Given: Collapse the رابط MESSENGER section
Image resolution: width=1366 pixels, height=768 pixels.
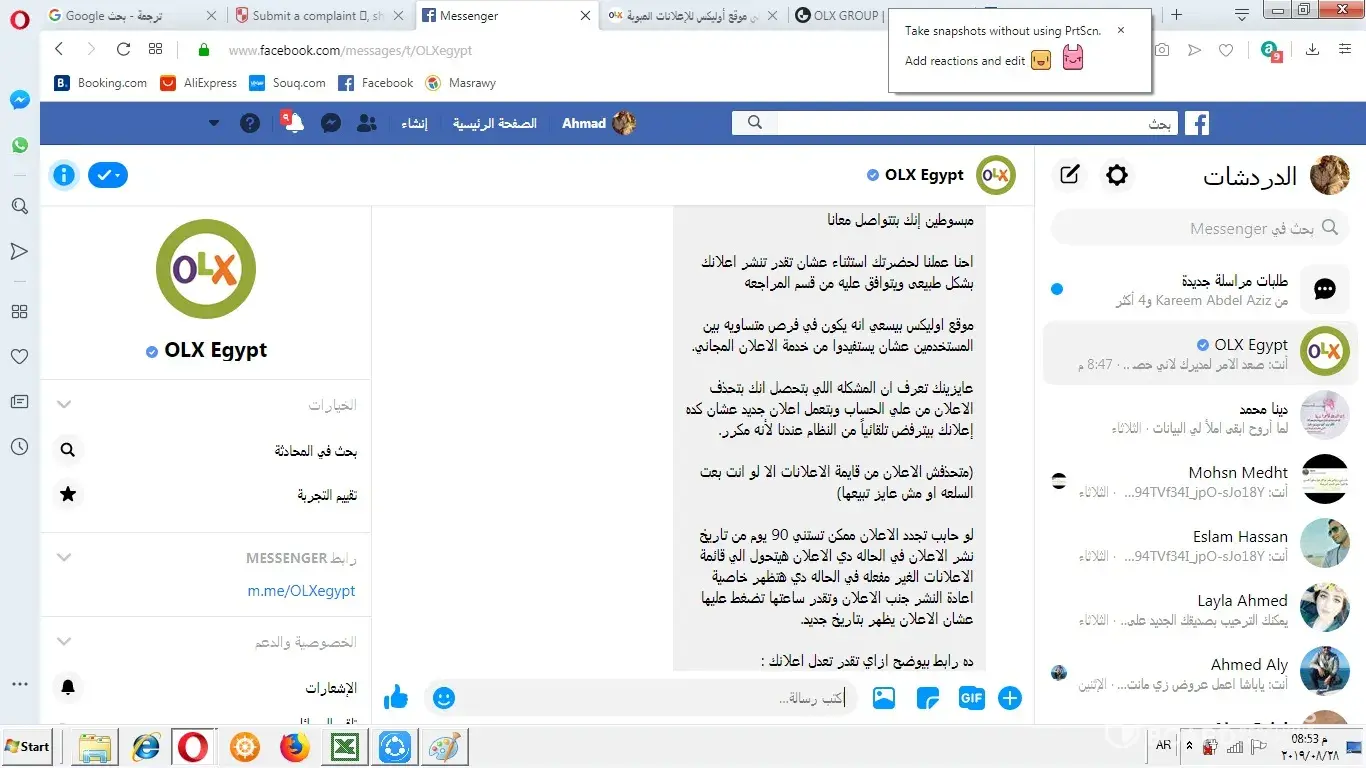Looking at the screenshot, I should (64, 558).
